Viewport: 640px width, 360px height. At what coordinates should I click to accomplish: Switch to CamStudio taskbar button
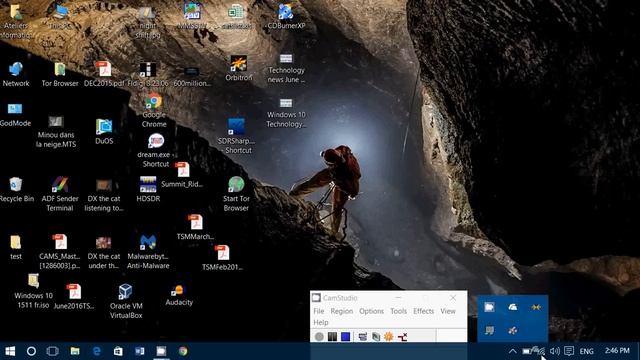pyautogui.click(x=161, y=351)
